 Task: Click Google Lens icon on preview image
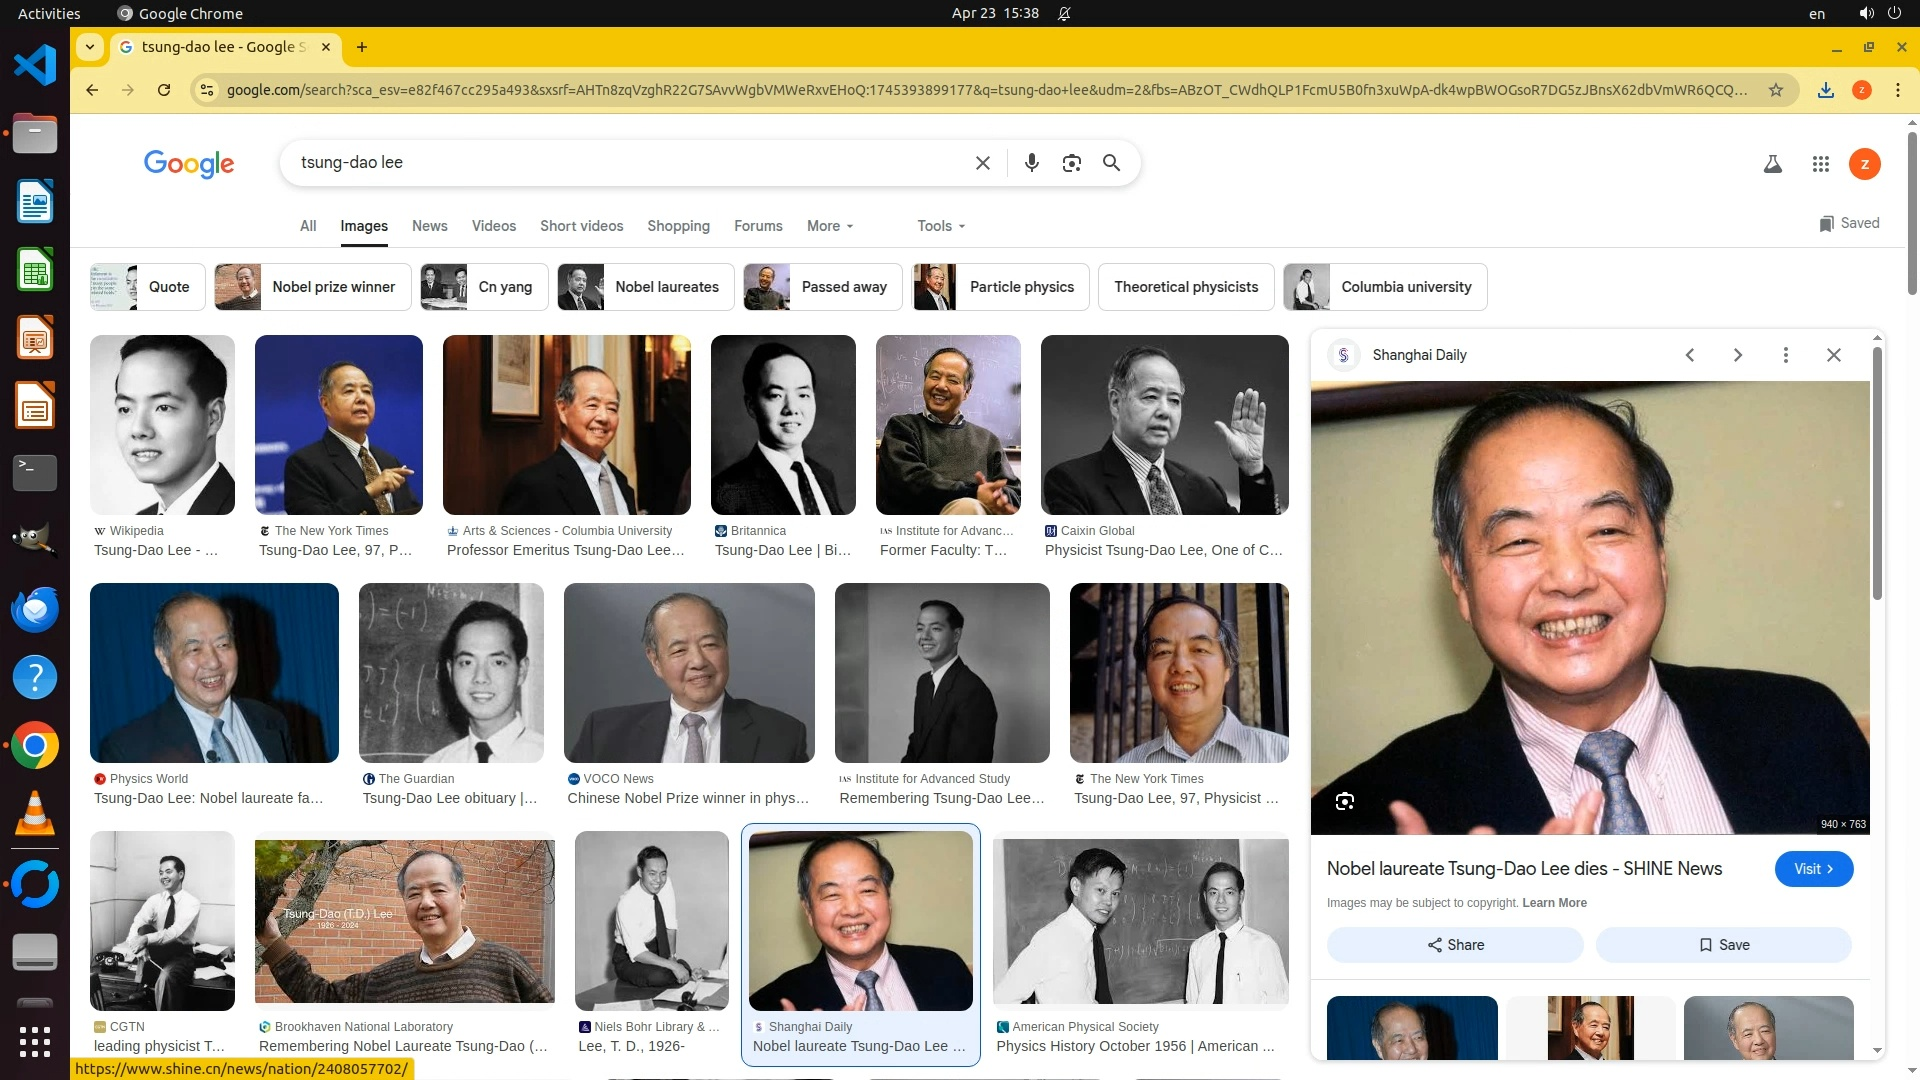[1344, 801]
